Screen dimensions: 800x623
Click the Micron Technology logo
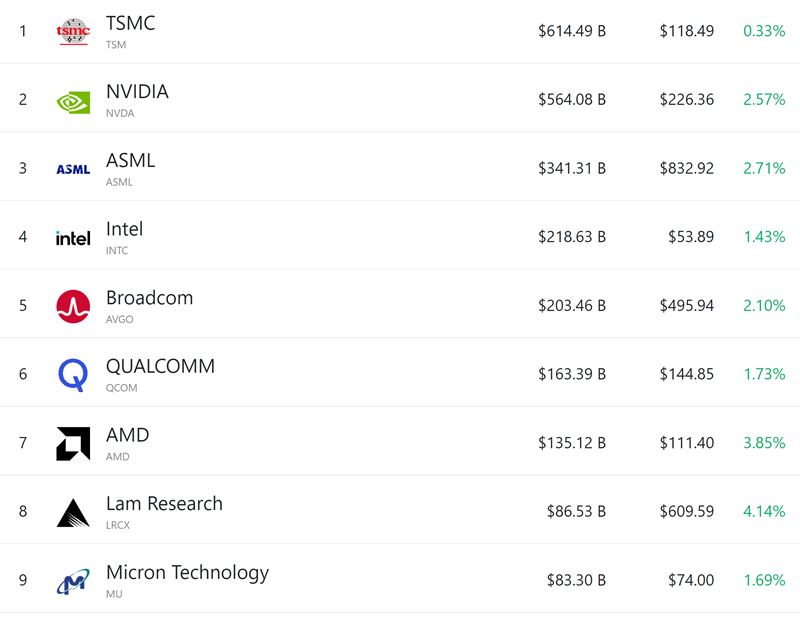73,581
